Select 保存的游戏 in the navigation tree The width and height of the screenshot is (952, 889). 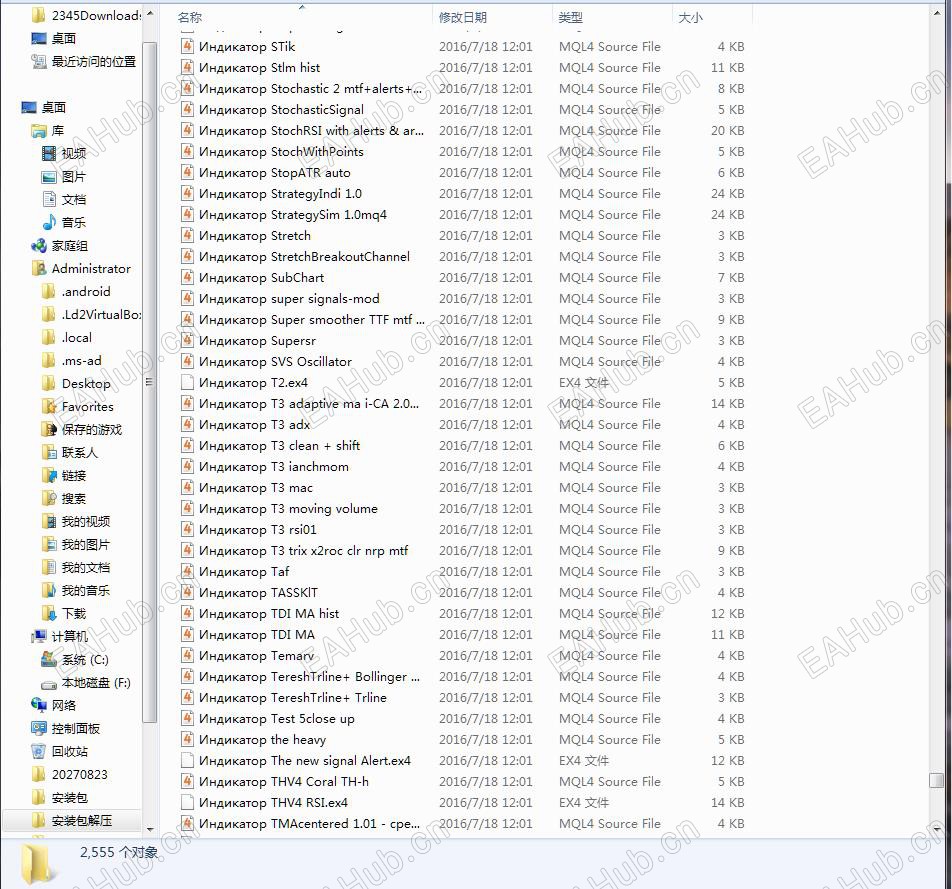tap(92, 430)
